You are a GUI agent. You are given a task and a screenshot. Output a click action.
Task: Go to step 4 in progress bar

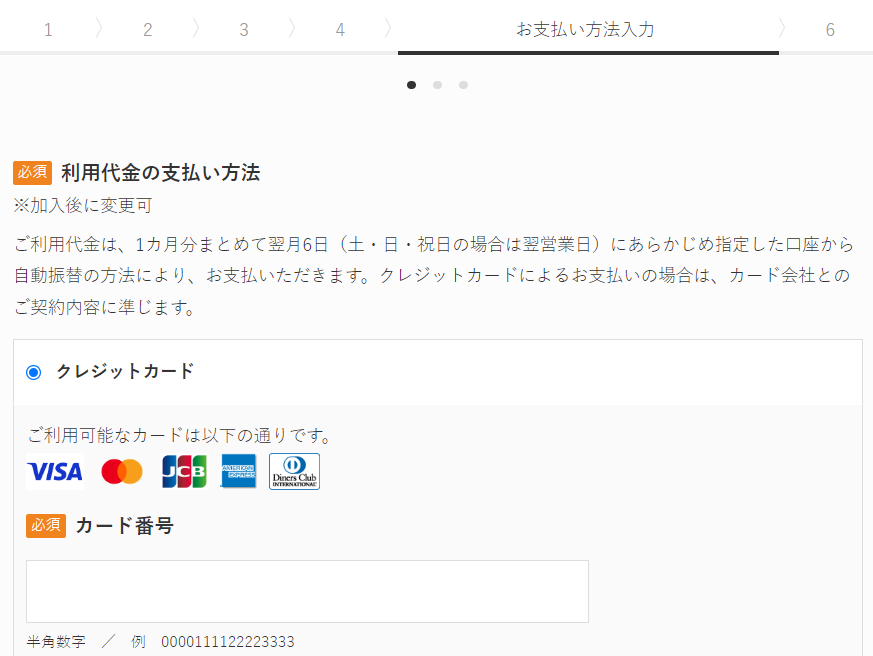[x=340, y=30]
